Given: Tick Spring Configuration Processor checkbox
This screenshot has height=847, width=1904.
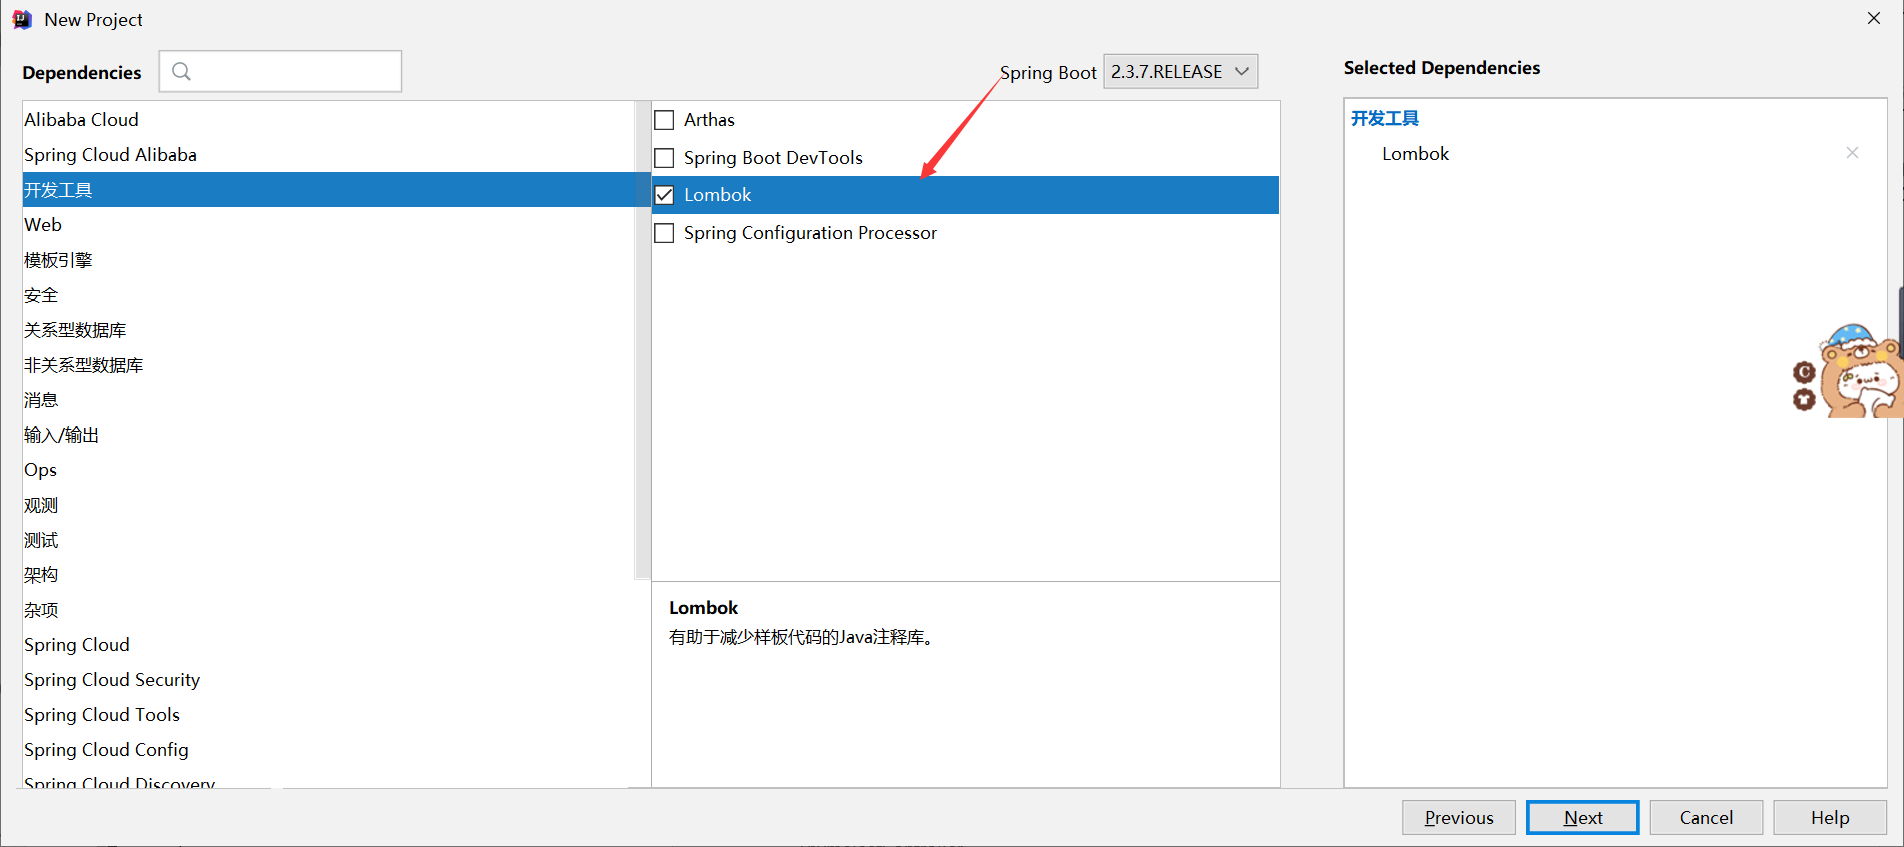Looking at the screenshot, I should tap(664, 233).
